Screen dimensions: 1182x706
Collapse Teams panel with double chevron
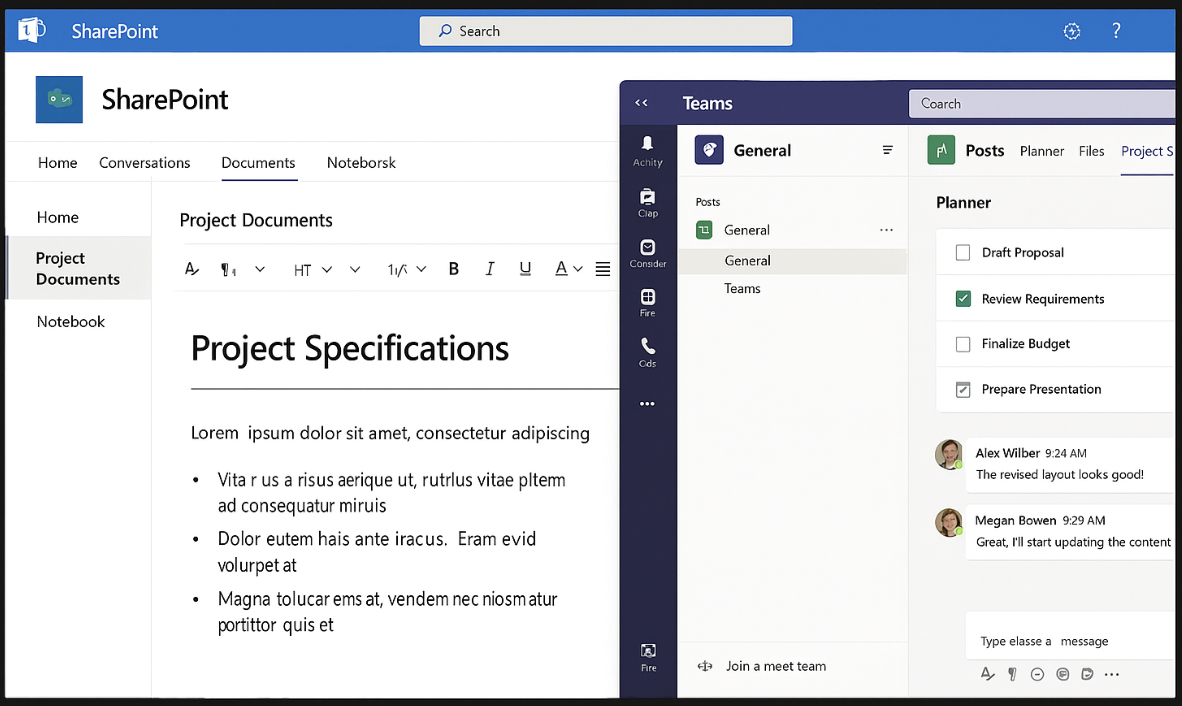(x=641, y=102)
